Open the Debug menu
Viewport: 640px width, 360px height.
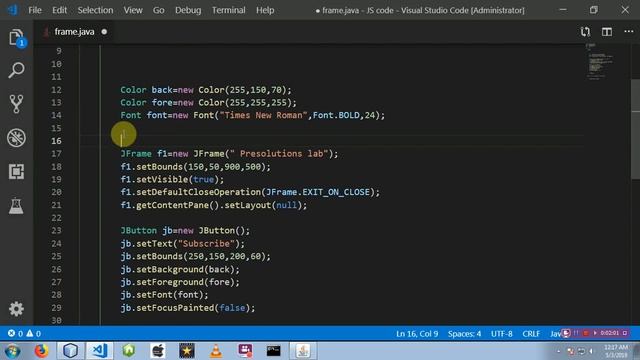tap(188, 10)
